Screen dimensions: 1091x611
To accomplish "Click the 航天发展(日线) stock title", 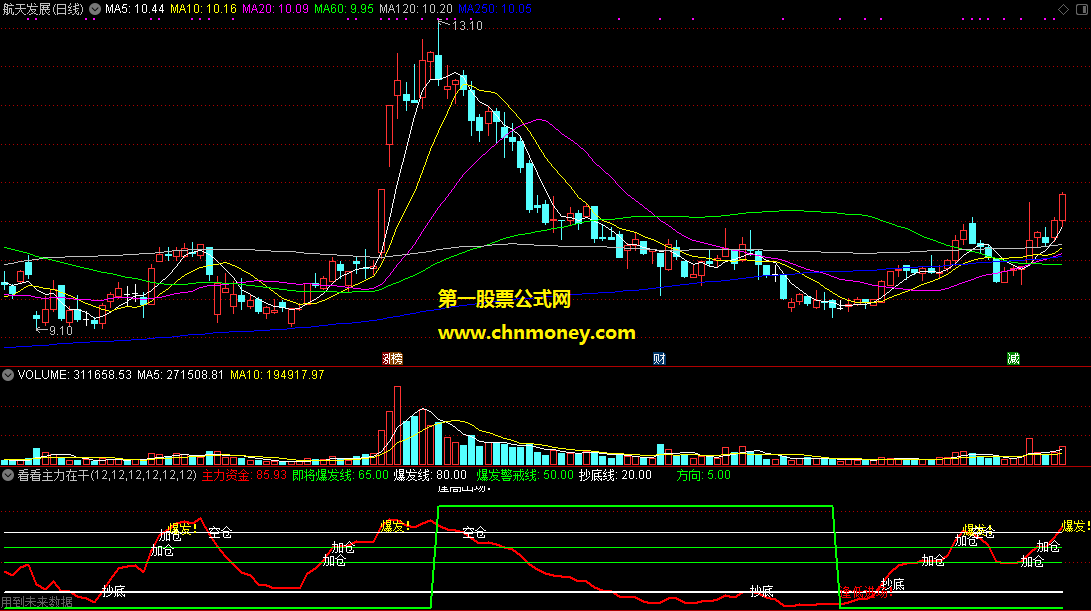I will click(x=43, y=9).
